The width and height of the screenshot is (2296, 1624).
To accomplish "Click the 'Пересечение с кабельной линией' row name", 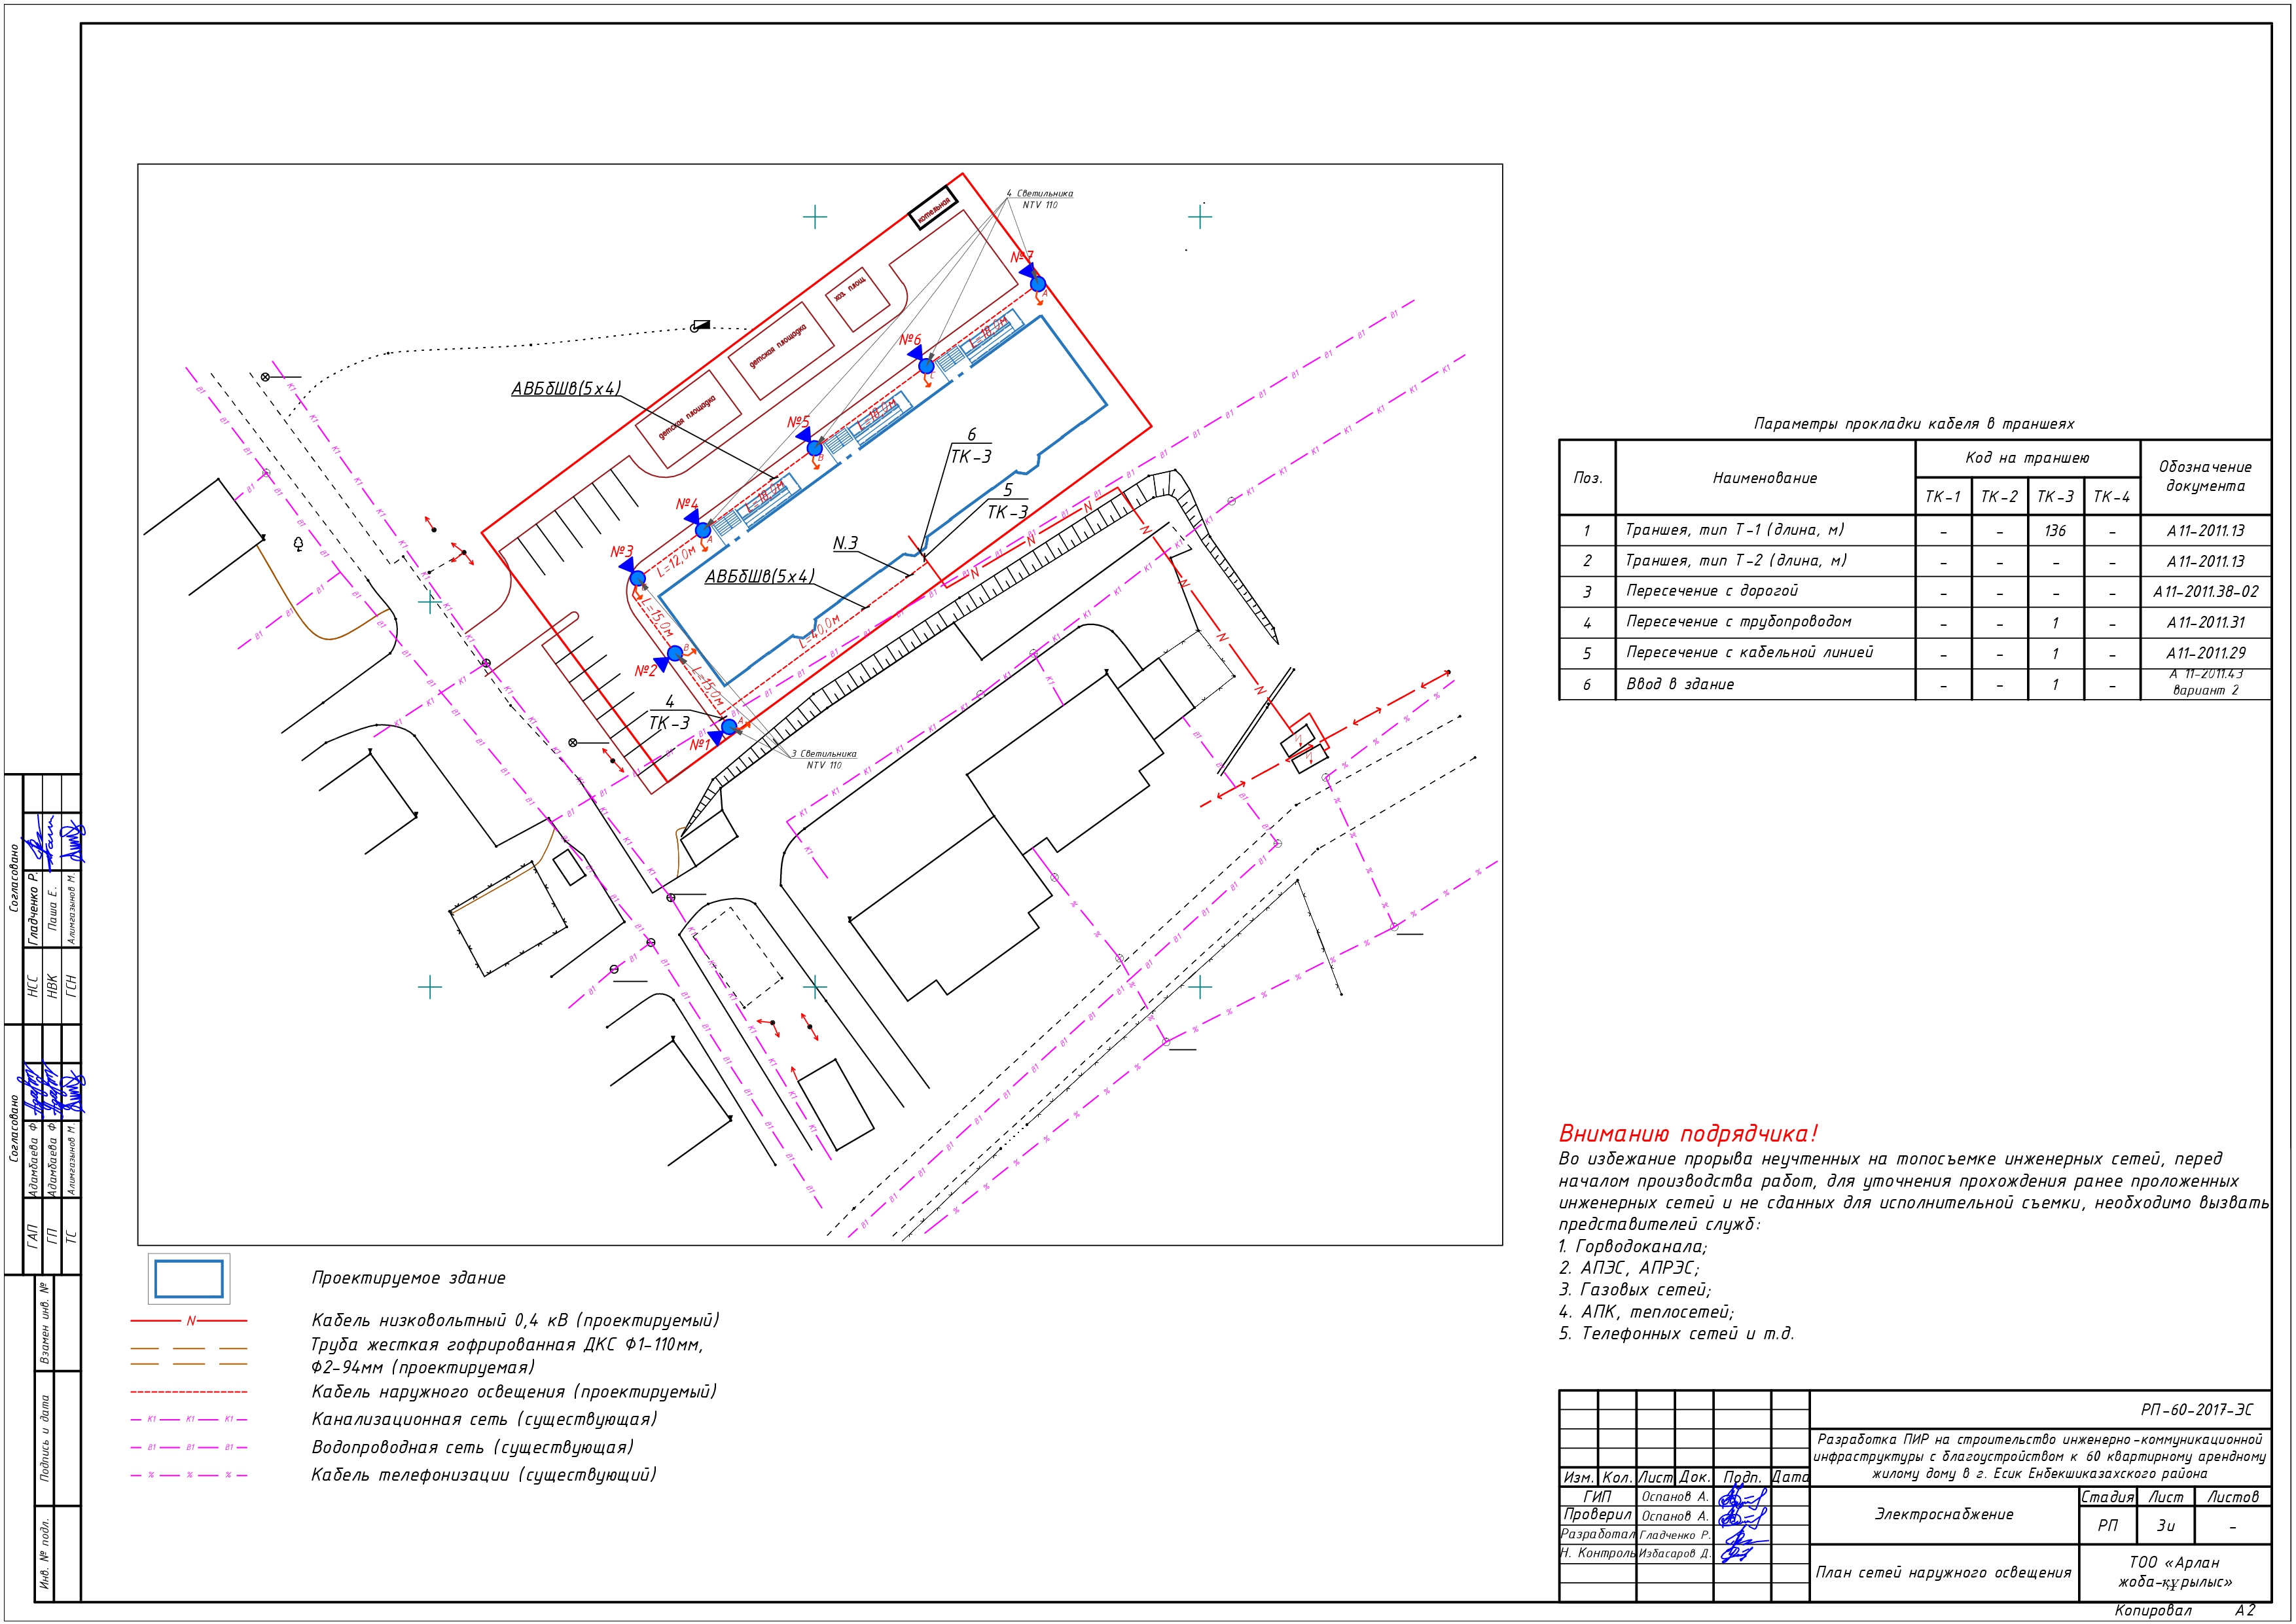I will (x=1749, y=652).
